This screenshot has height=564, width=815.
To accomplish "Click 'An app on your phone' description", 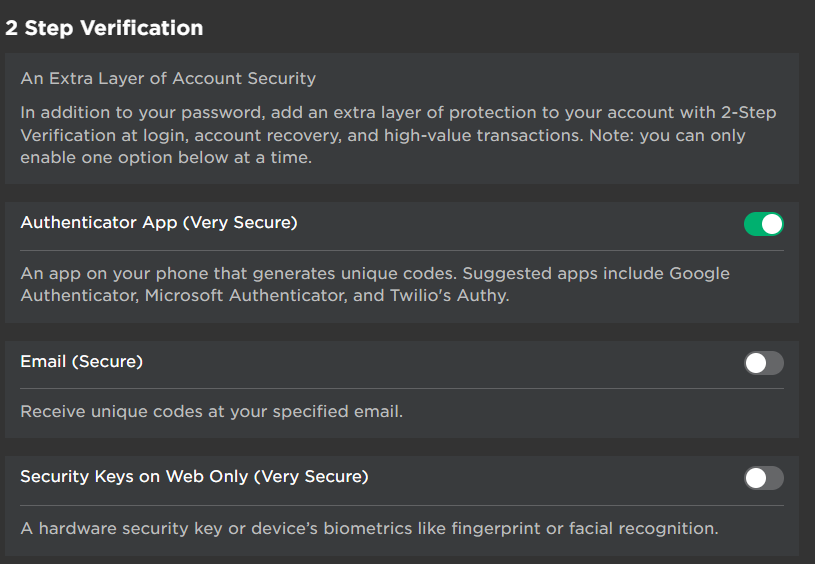I will point(109,273).
